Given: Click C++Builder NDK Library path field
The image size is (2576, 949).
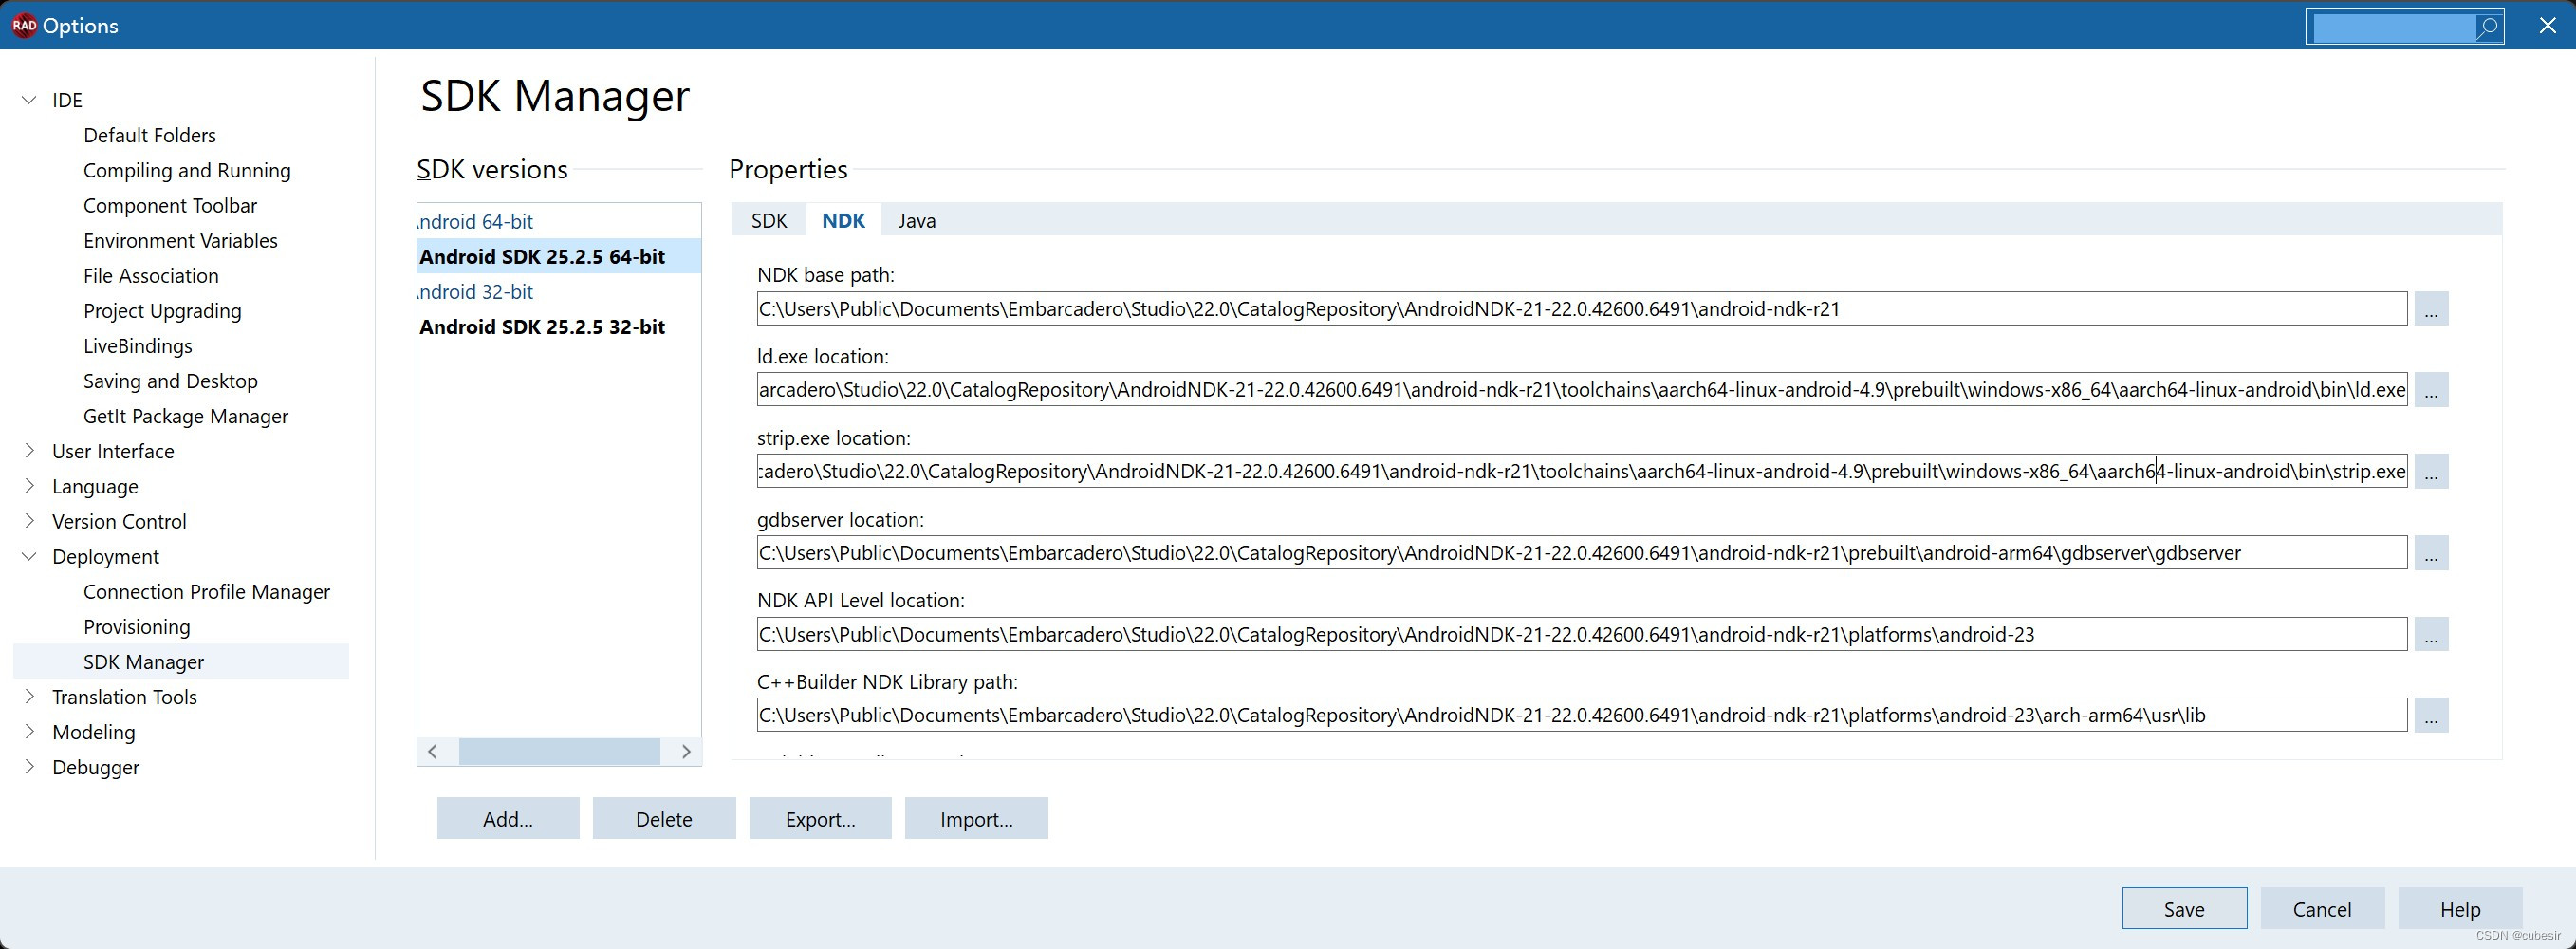Looking at the screenshot, I should pyautogui.click(x=1581, y=715).
